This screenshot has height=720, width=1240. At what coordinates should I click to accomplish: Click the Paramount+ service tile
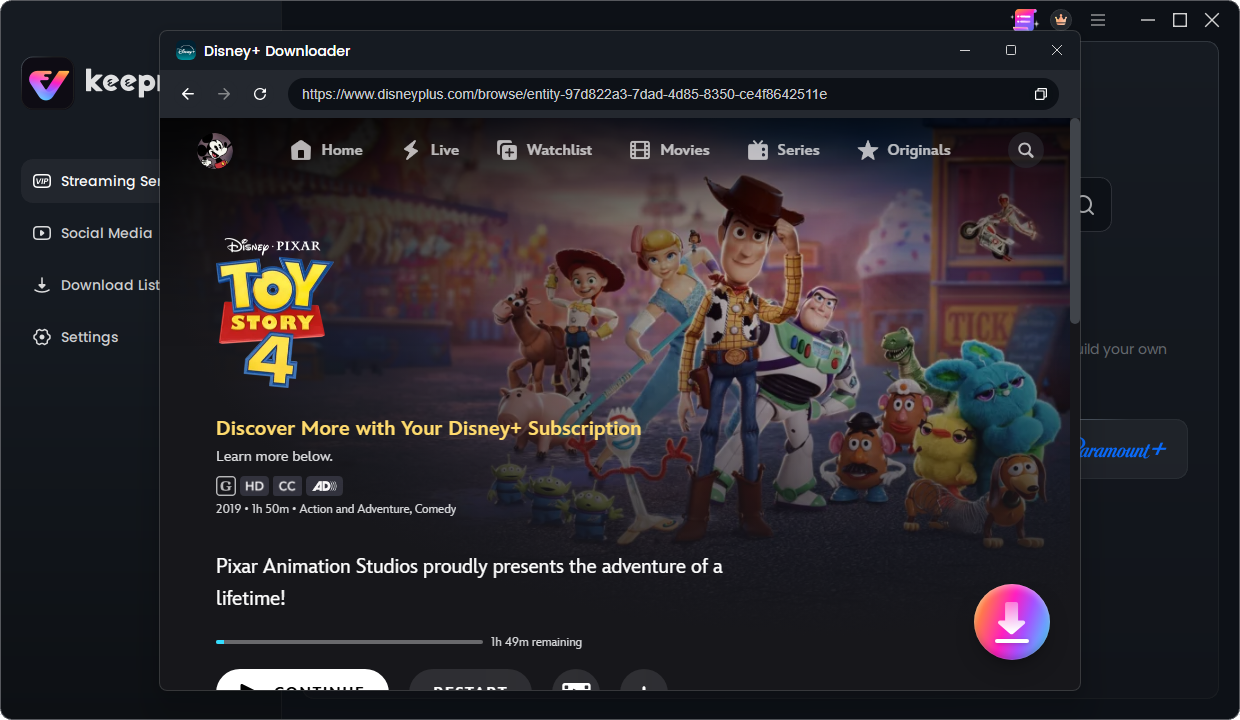(x=1133, y=449)
